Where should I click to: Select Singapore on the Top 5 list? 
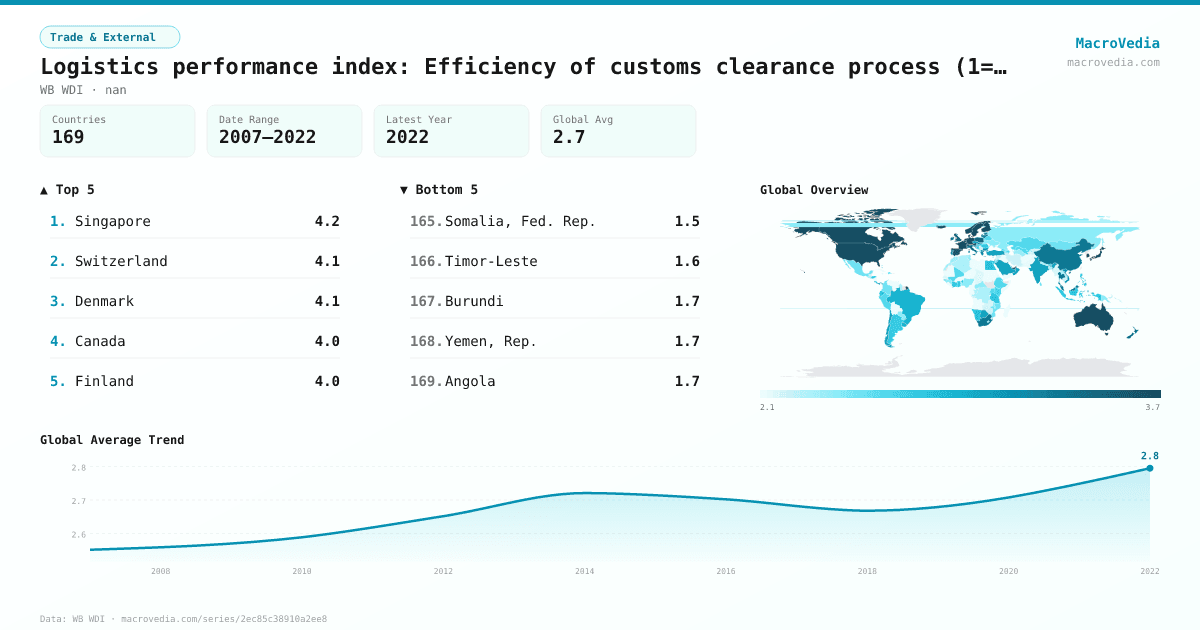[113, 221]
